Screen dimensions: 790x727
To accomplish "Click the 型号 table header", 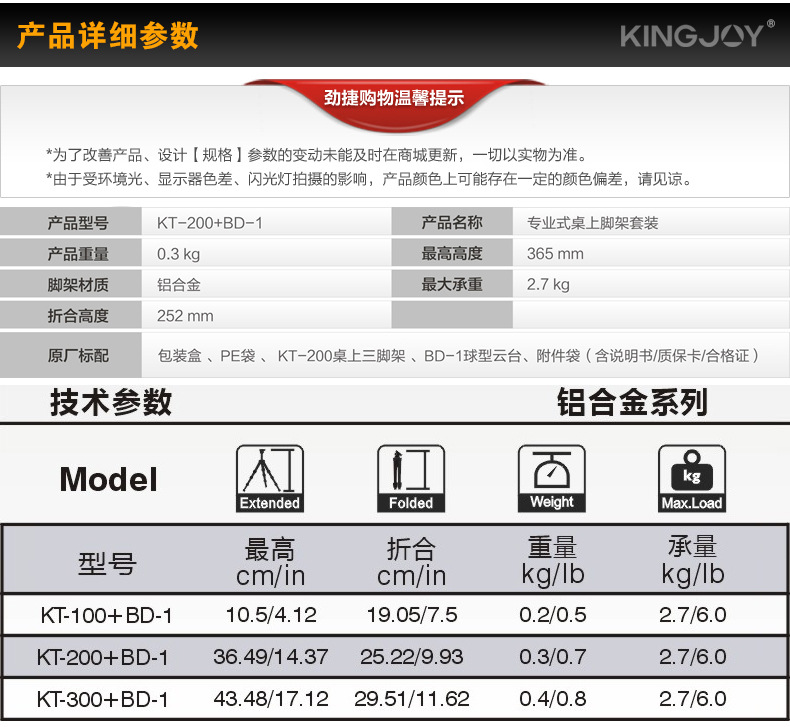I will (107, 563).
